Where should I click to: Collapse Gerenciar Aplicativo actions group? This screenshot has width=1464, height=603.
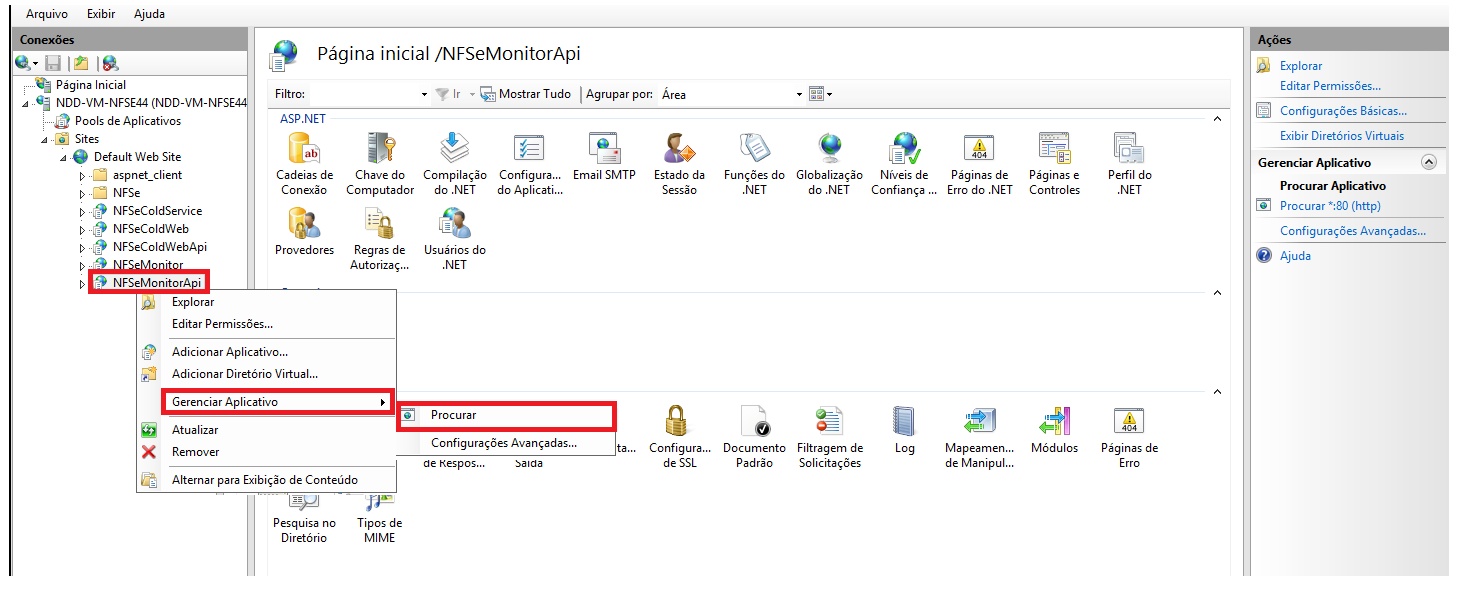tap(1428, 162)
